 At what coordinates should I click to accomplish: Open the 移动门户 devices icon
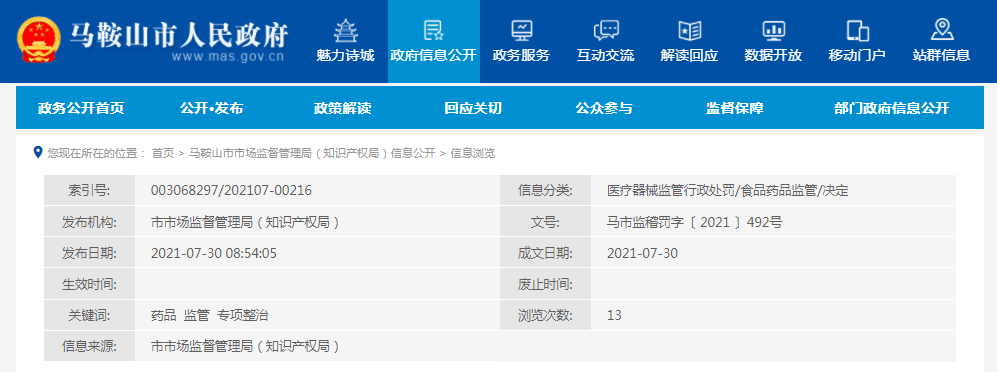tap(857, 30)
